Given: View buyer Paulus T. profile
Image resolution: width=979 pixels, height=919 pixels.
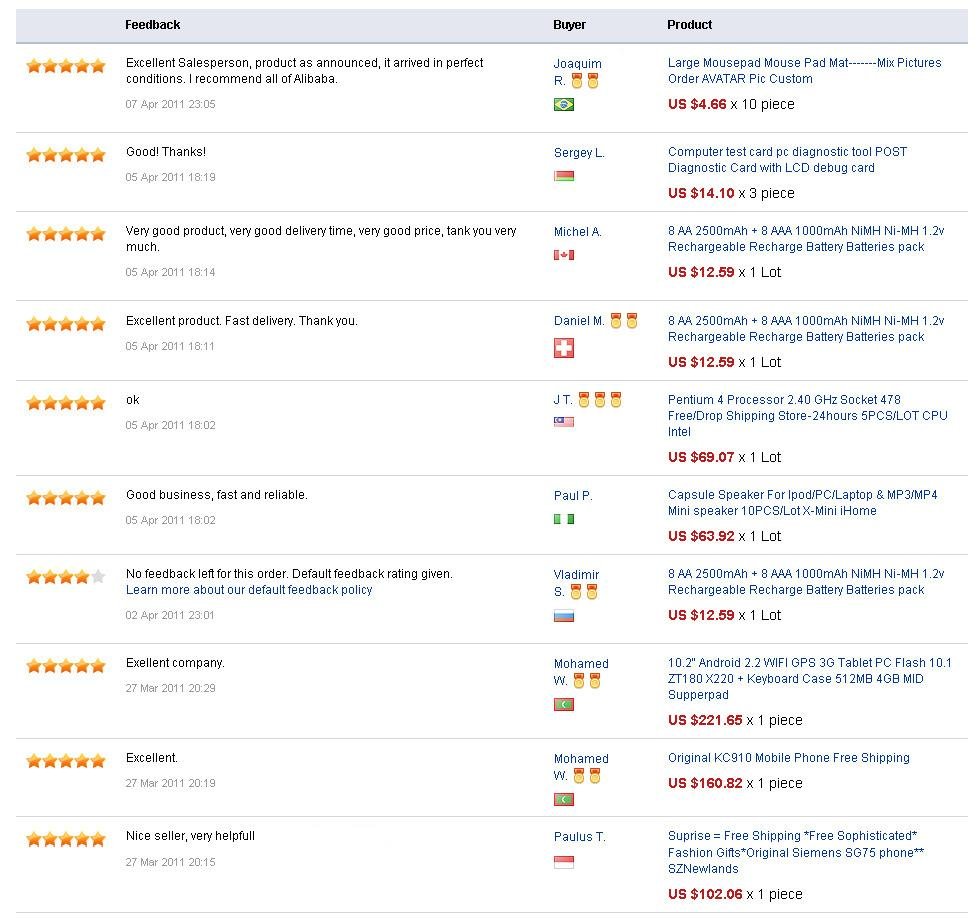Looking at the screenshot, I should (580, 837).
